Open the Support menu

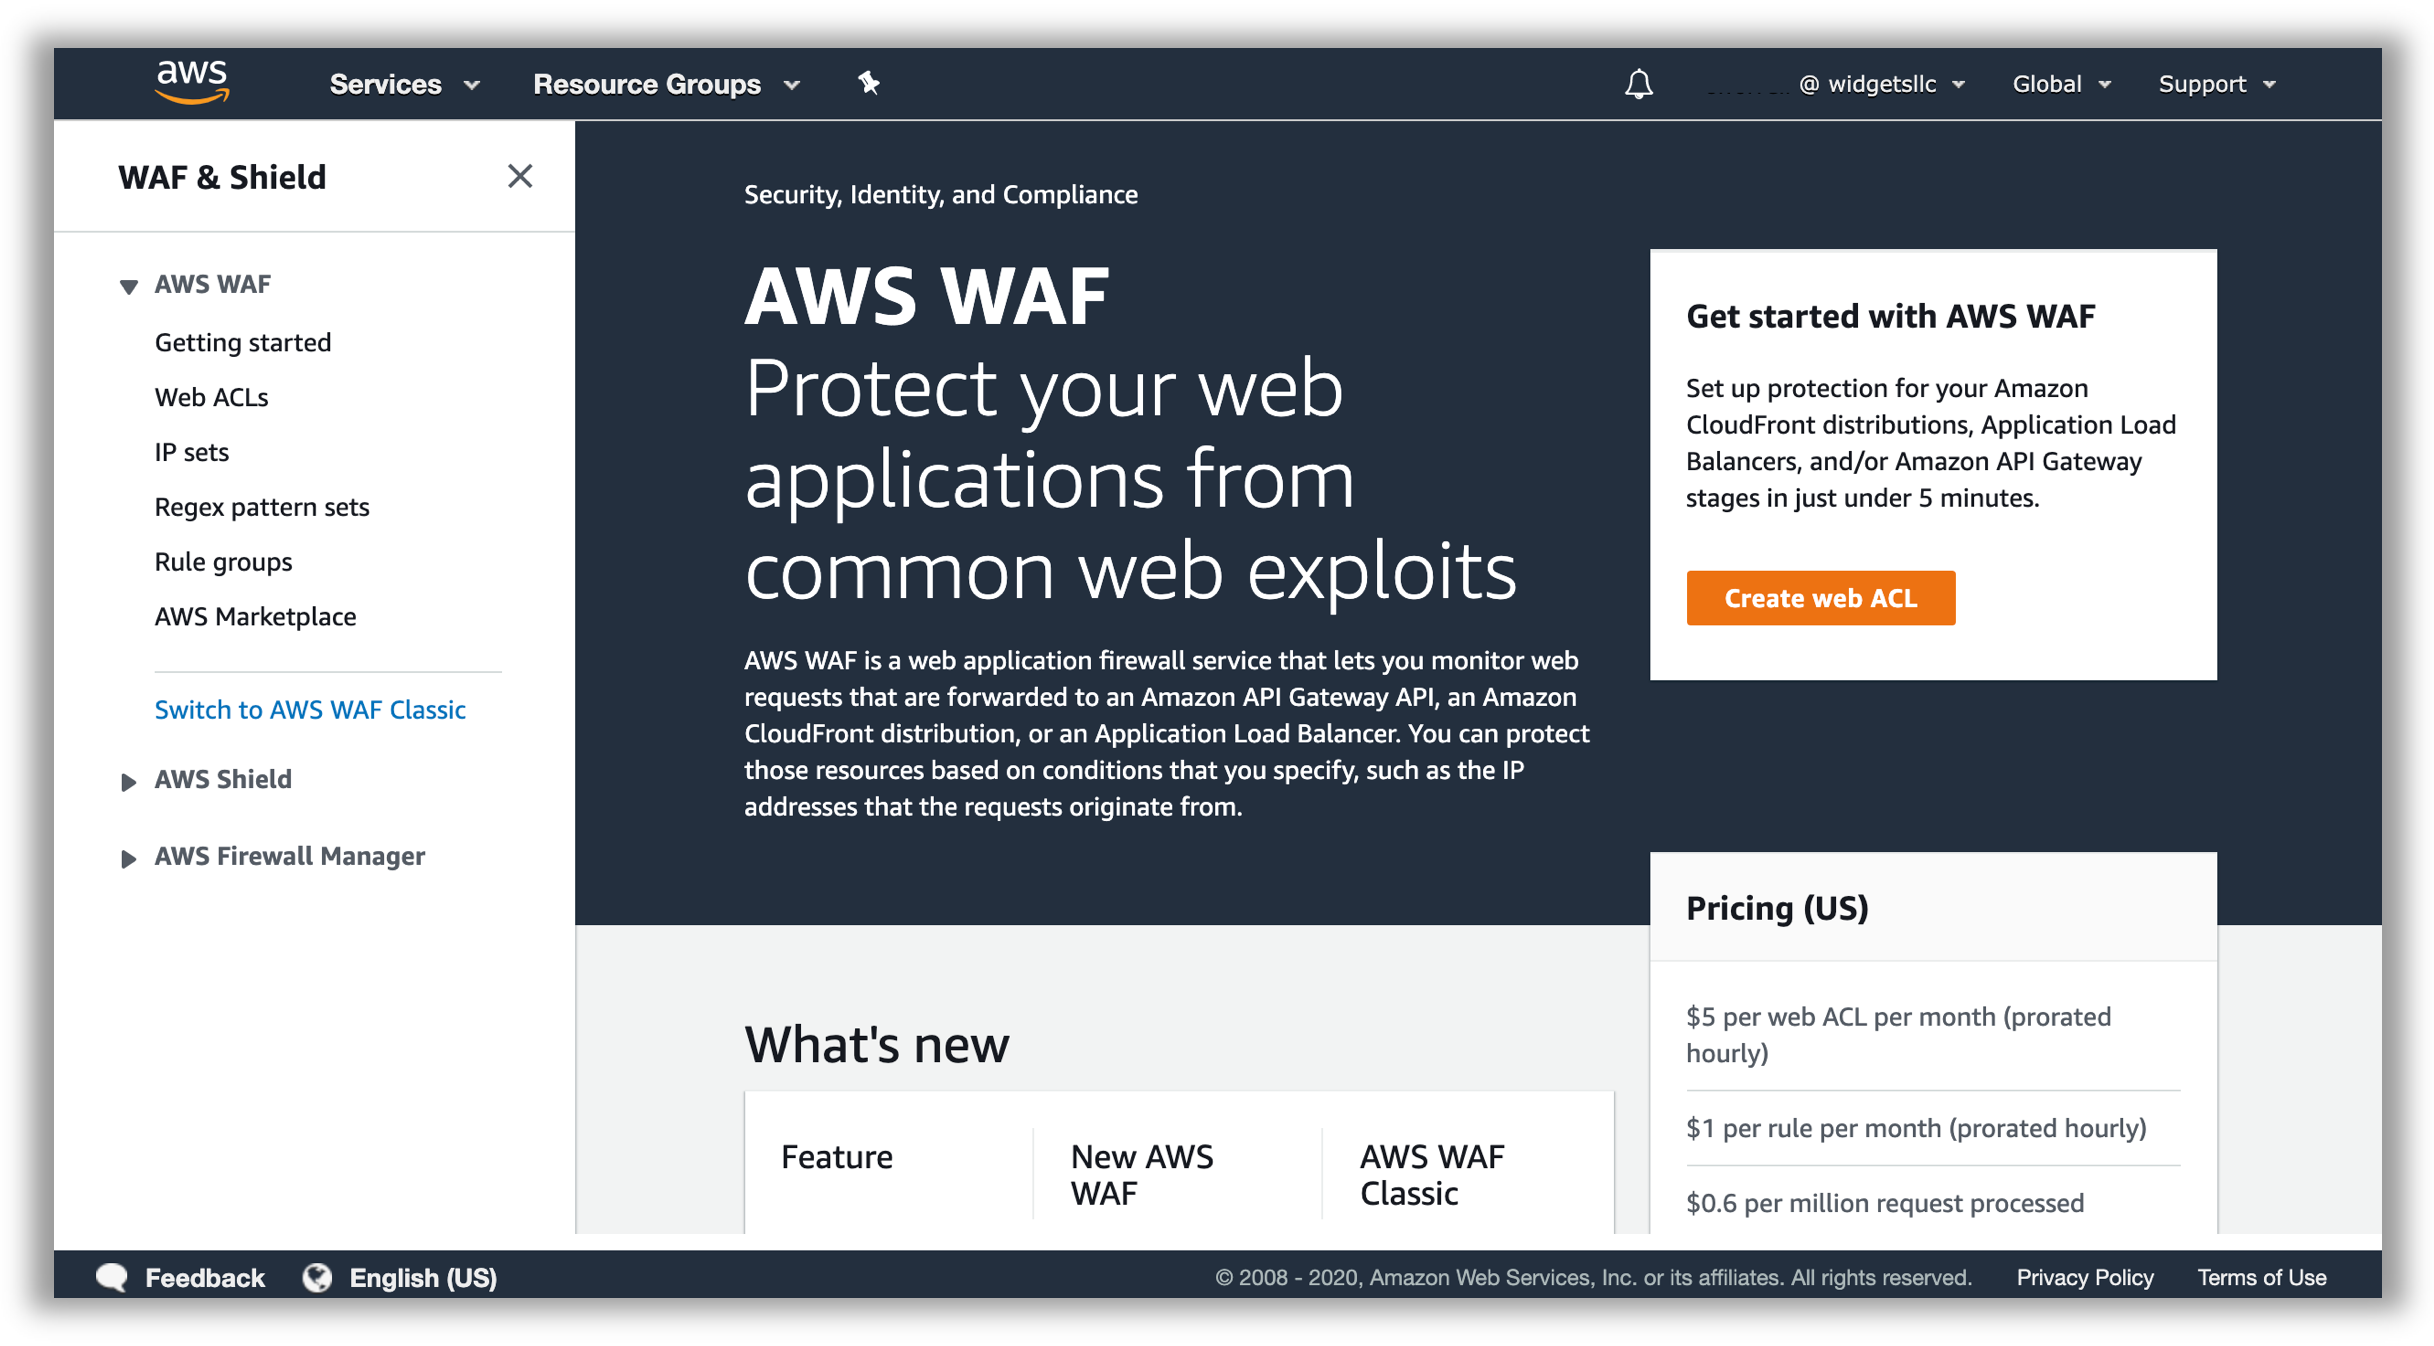(2217, 84)
